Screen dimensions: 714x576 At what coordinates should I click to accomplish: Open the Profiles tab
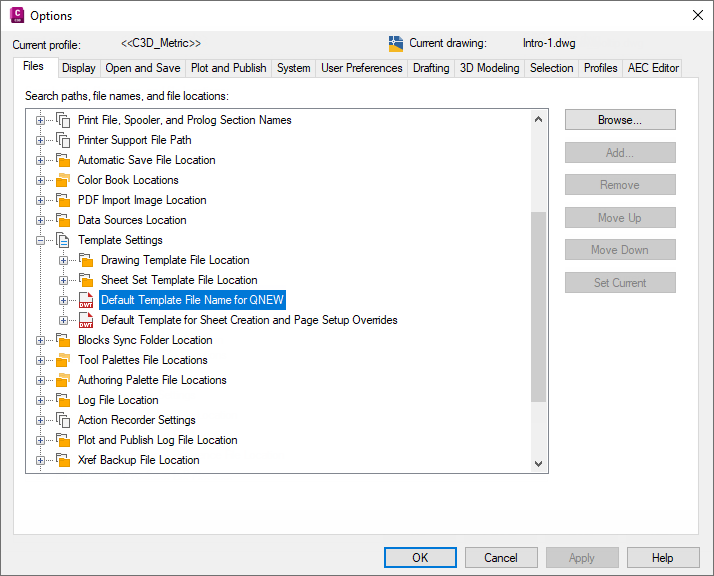pos(601,68)
